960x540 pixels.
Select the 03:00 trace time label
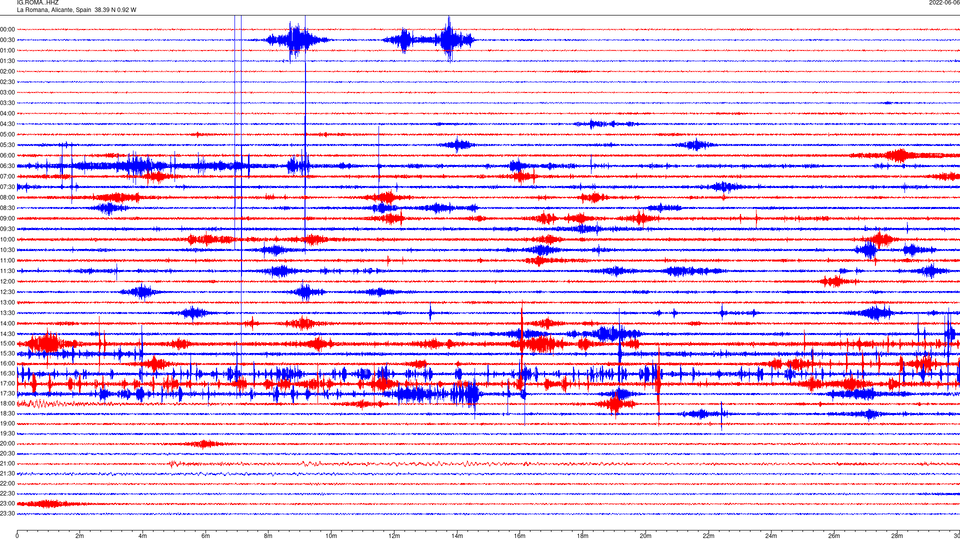pyautogui.click(x=7, y=92)
